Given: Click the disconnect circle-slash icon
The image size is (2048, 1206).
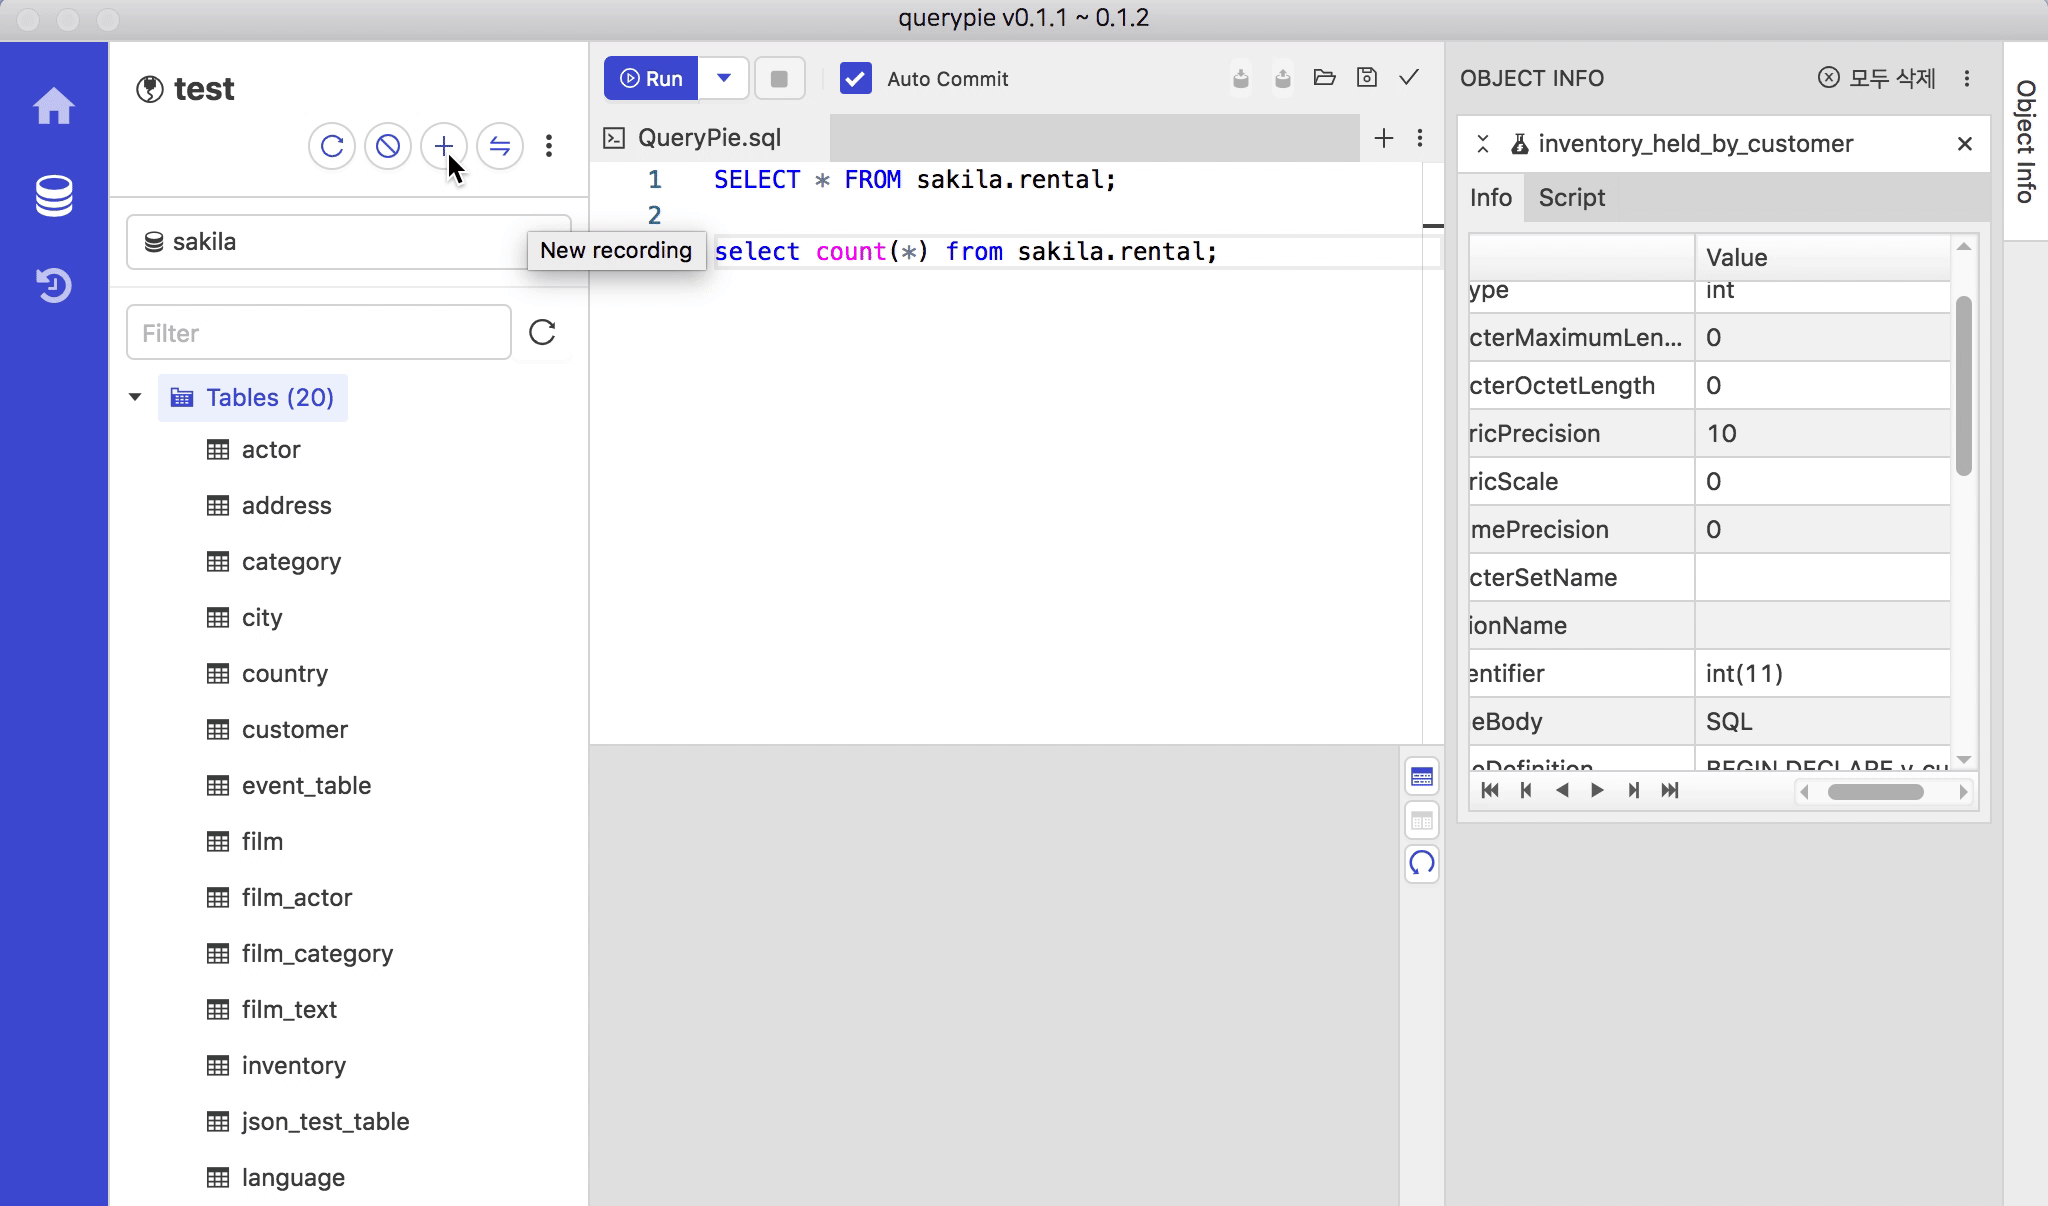Looking at the screenshot, I should point(388,147).
